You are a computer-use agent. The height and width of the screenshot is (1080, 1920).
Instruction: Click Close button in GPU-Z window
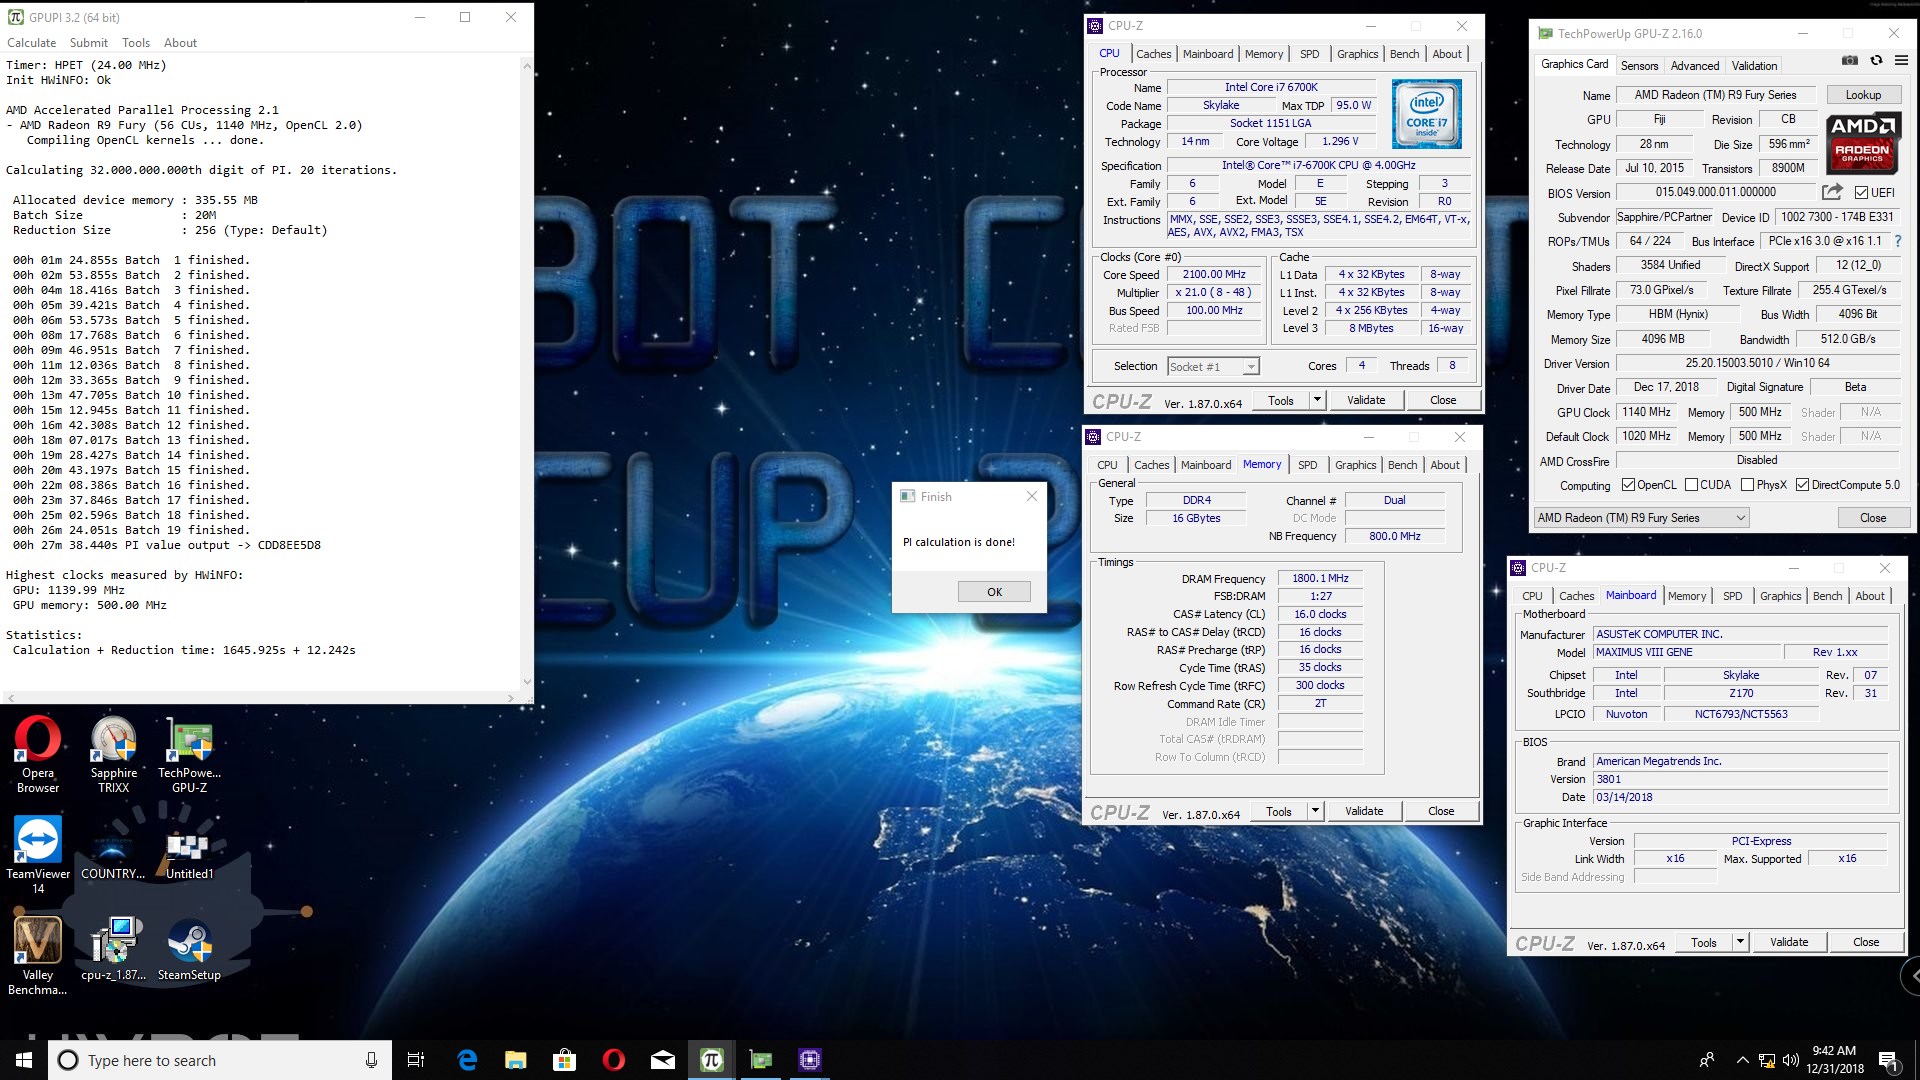(x=1873, y=518)
